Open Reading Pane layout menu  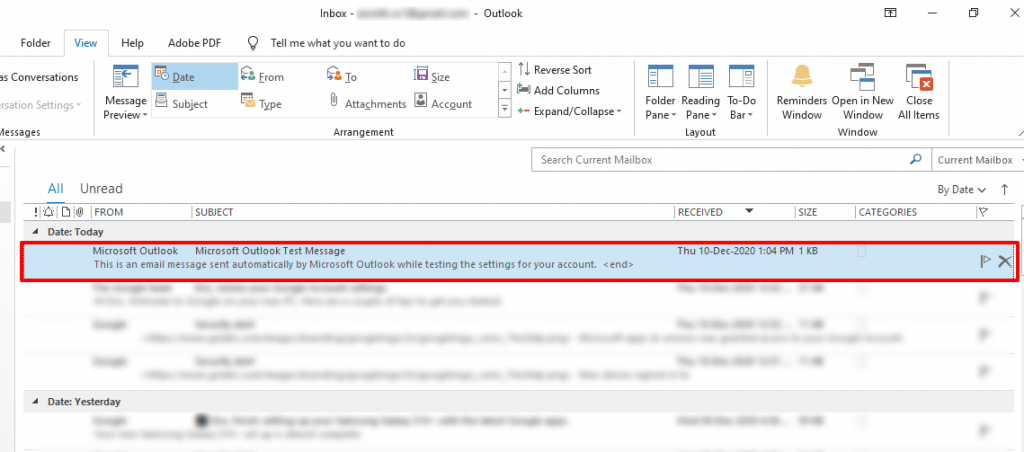click(700, 93)
